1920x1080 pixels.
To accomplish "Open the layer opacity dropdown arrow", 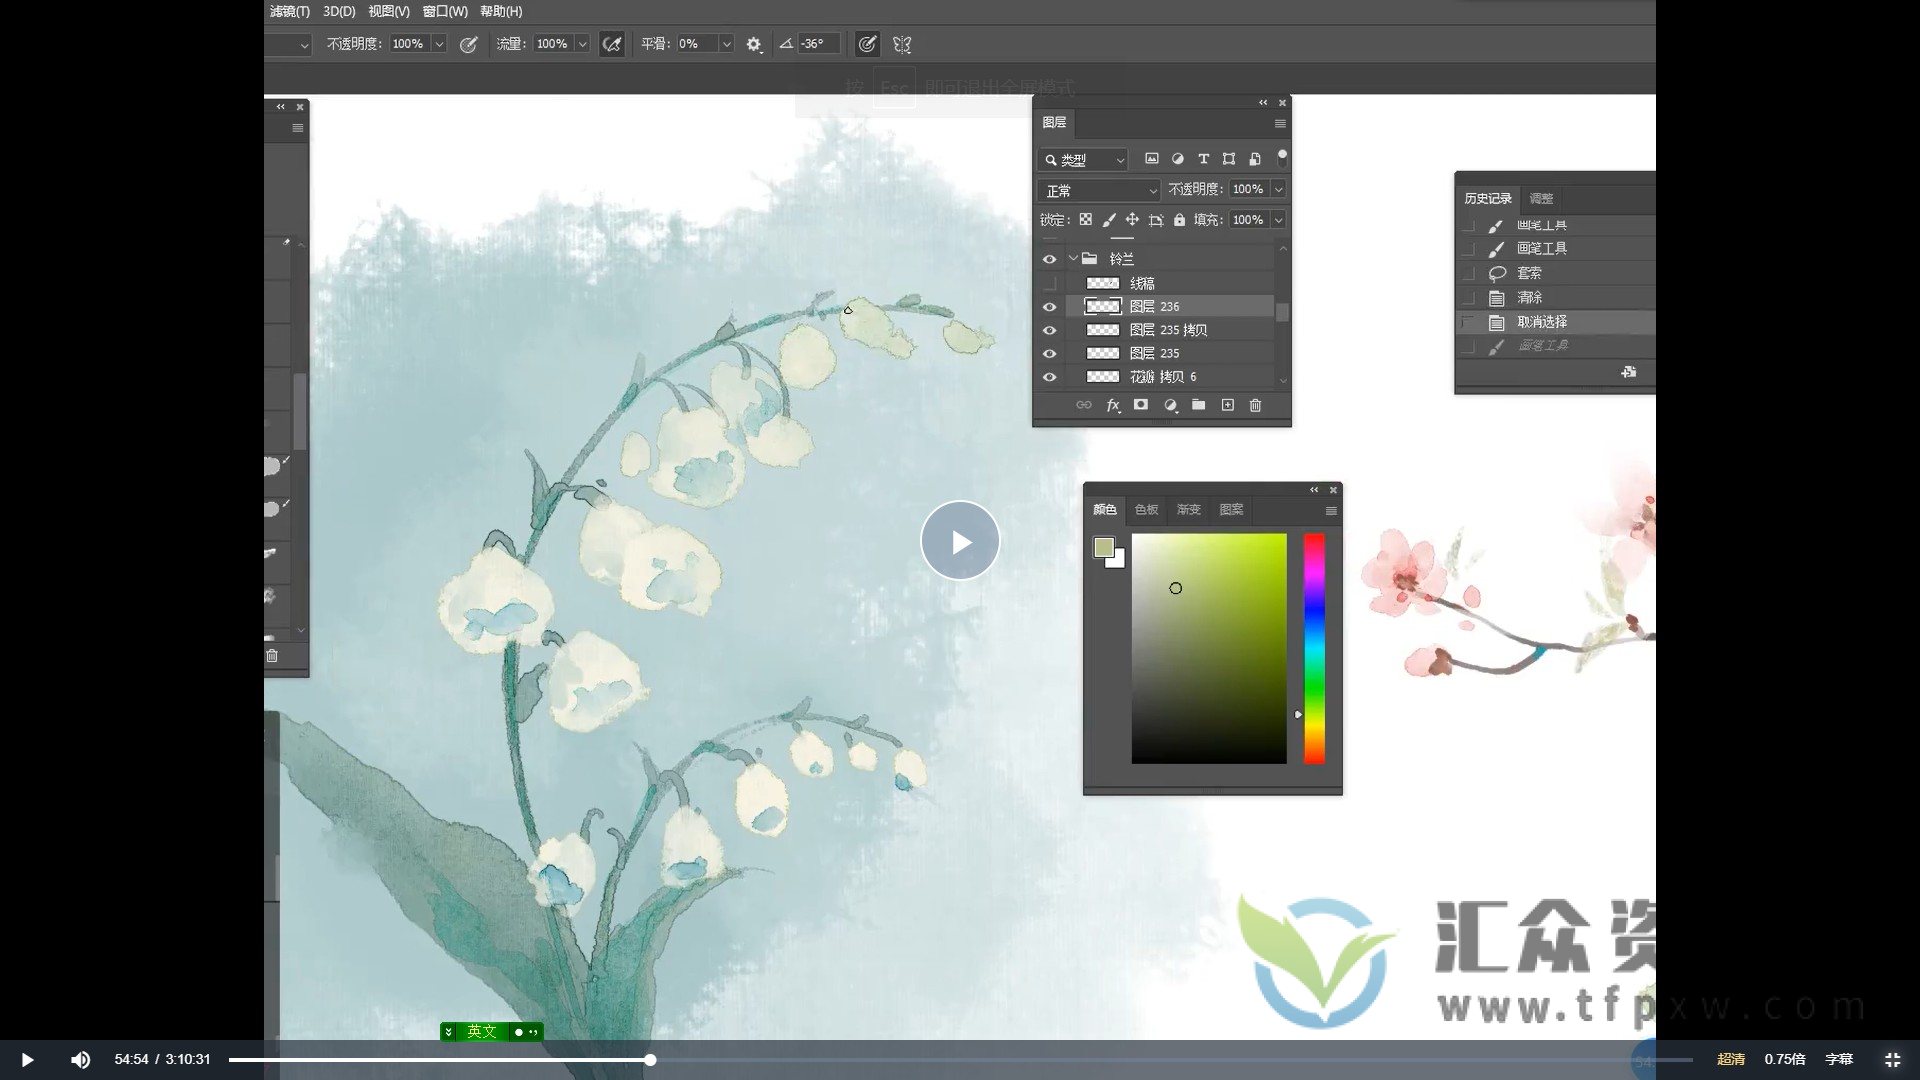I will [1278, 189].
